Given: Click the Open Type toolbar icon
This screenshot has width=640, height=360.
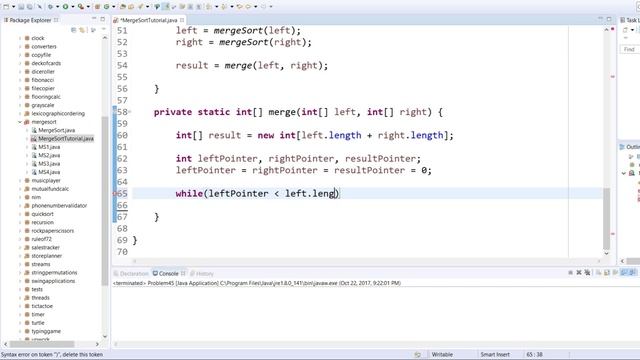Looking at the screenshot, I should point(122,7).
